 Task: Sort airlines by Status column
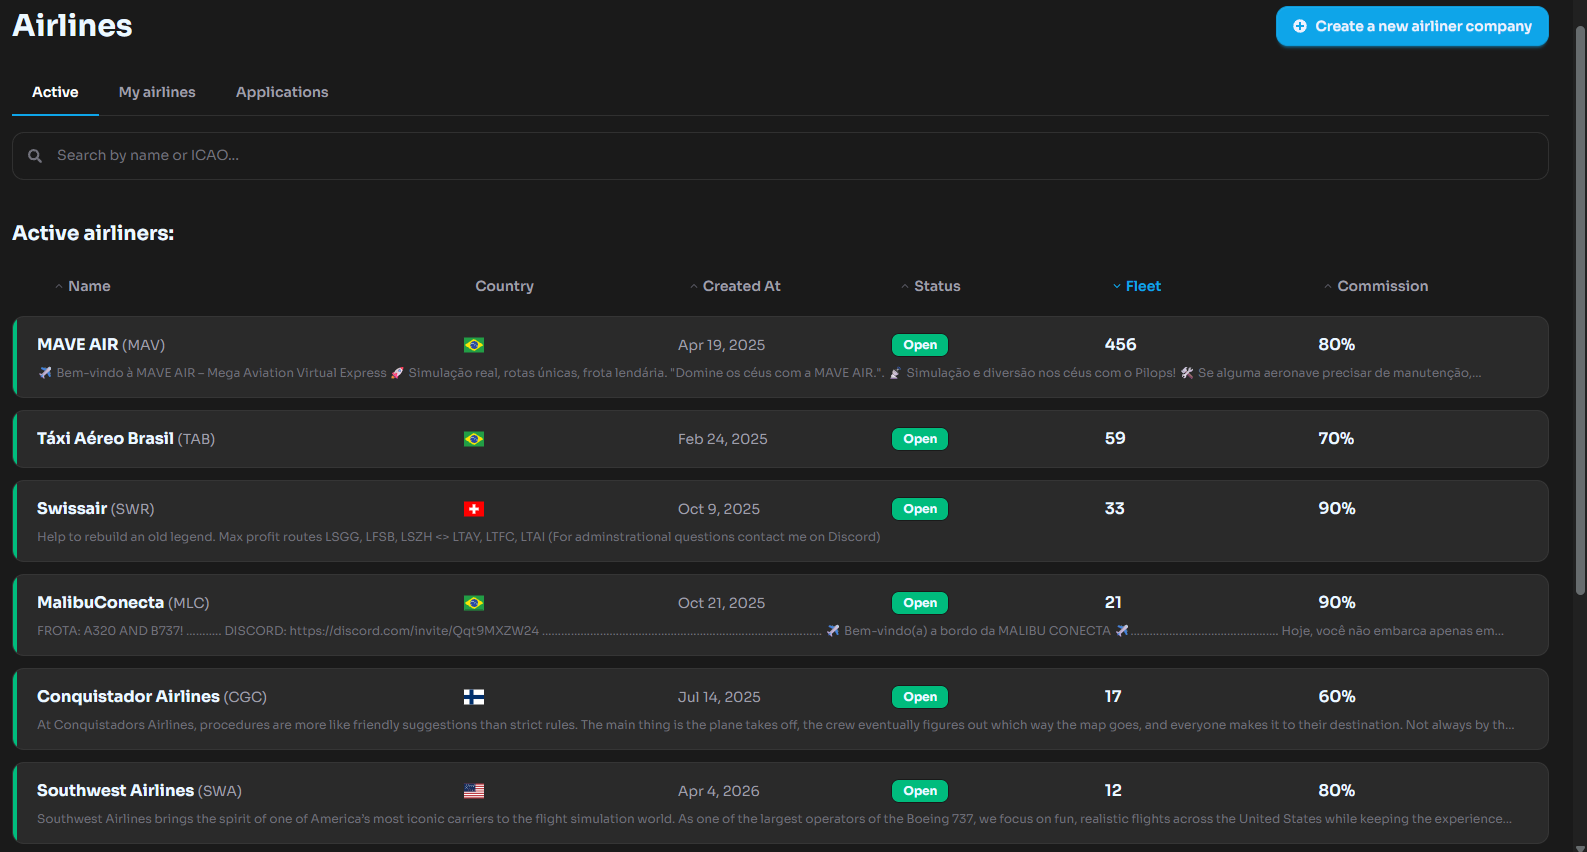coord(931,286)
